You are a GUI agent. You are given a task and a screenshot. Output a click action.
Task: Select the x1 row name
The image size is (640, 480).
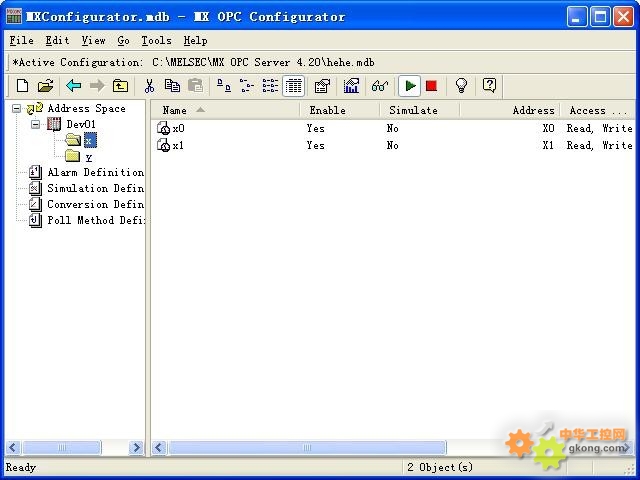click(178, 145)
